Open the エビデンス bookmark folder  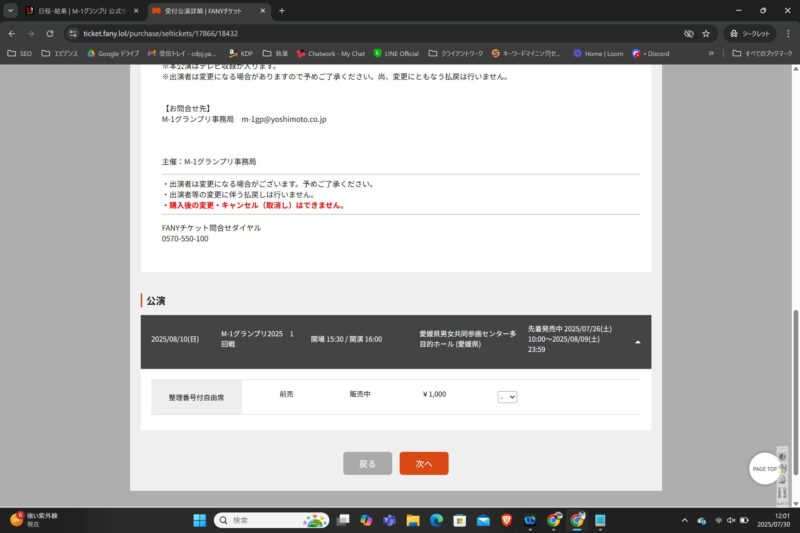(x=59, y=54)
